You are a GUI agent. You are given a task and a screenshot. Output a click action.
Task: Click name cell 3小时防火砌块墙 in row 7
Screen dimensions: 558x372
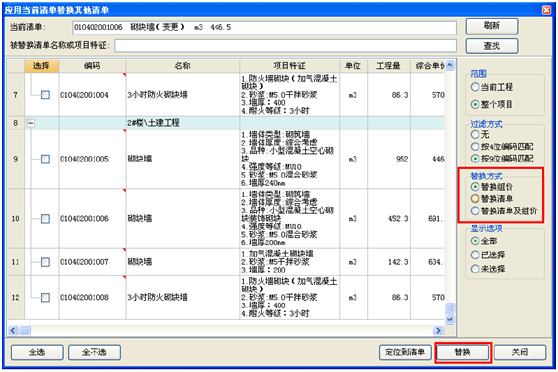[x=183, y=95]
